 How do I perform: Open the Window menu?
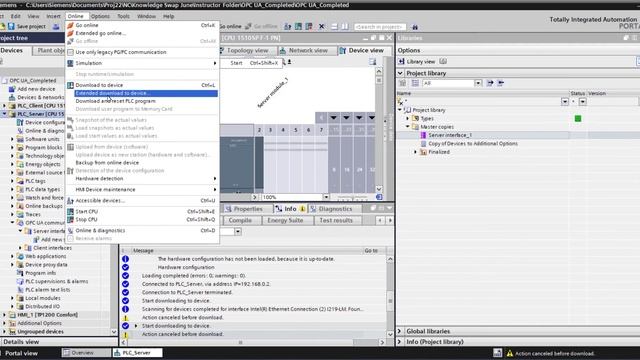(147, 16)
